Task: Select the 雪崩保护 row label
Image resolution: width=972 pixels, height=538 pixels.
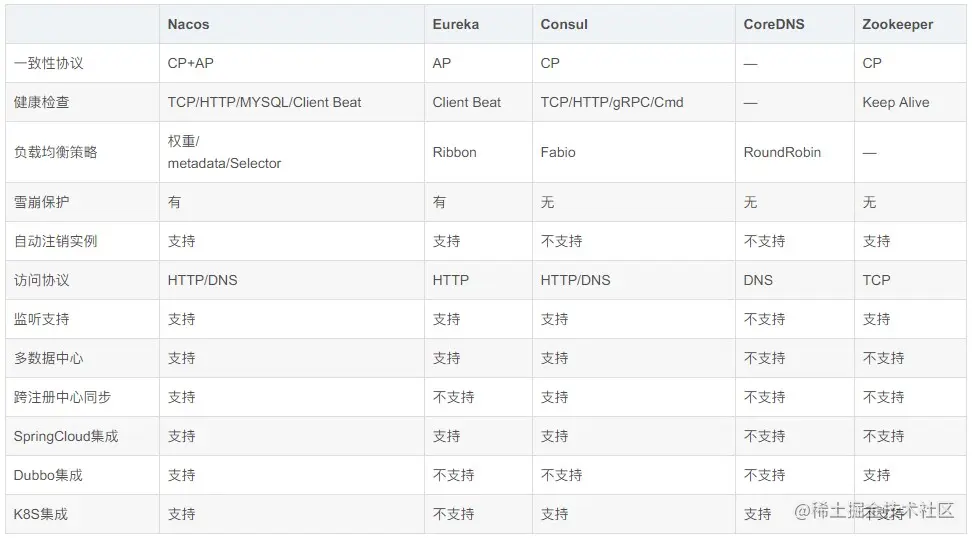Action: click(41, 202)
